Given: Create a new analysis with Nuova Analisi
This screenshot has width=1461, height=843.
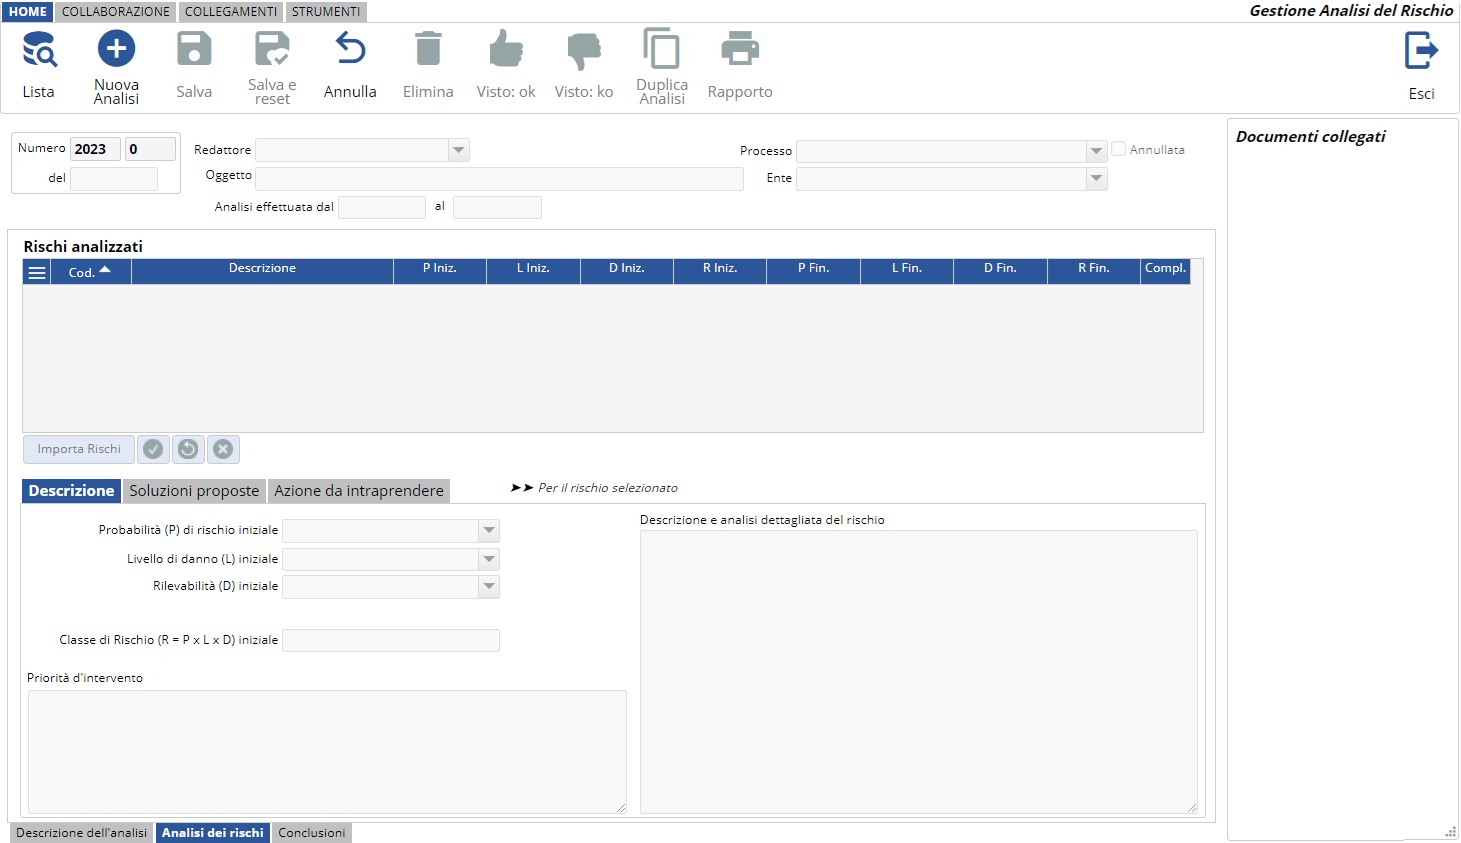Looking at the screenshot, I should [x=116, y=49].
